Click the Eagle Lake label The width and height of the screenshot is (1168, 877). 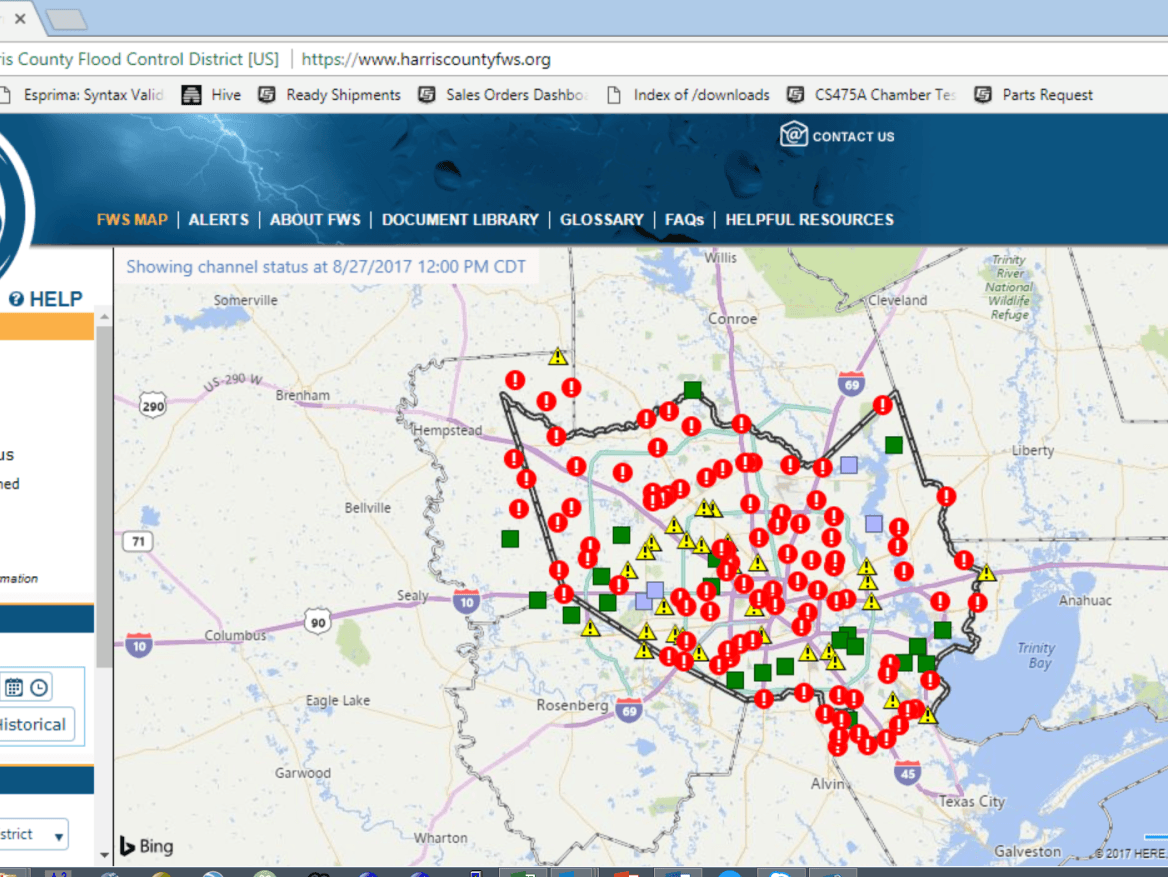click(337, 700)
